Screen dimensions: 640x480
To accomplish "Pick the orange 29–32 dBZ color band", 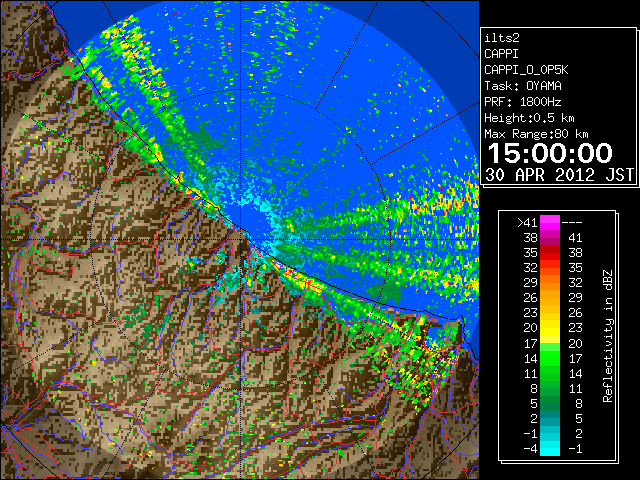I will (x=550, y=283).
